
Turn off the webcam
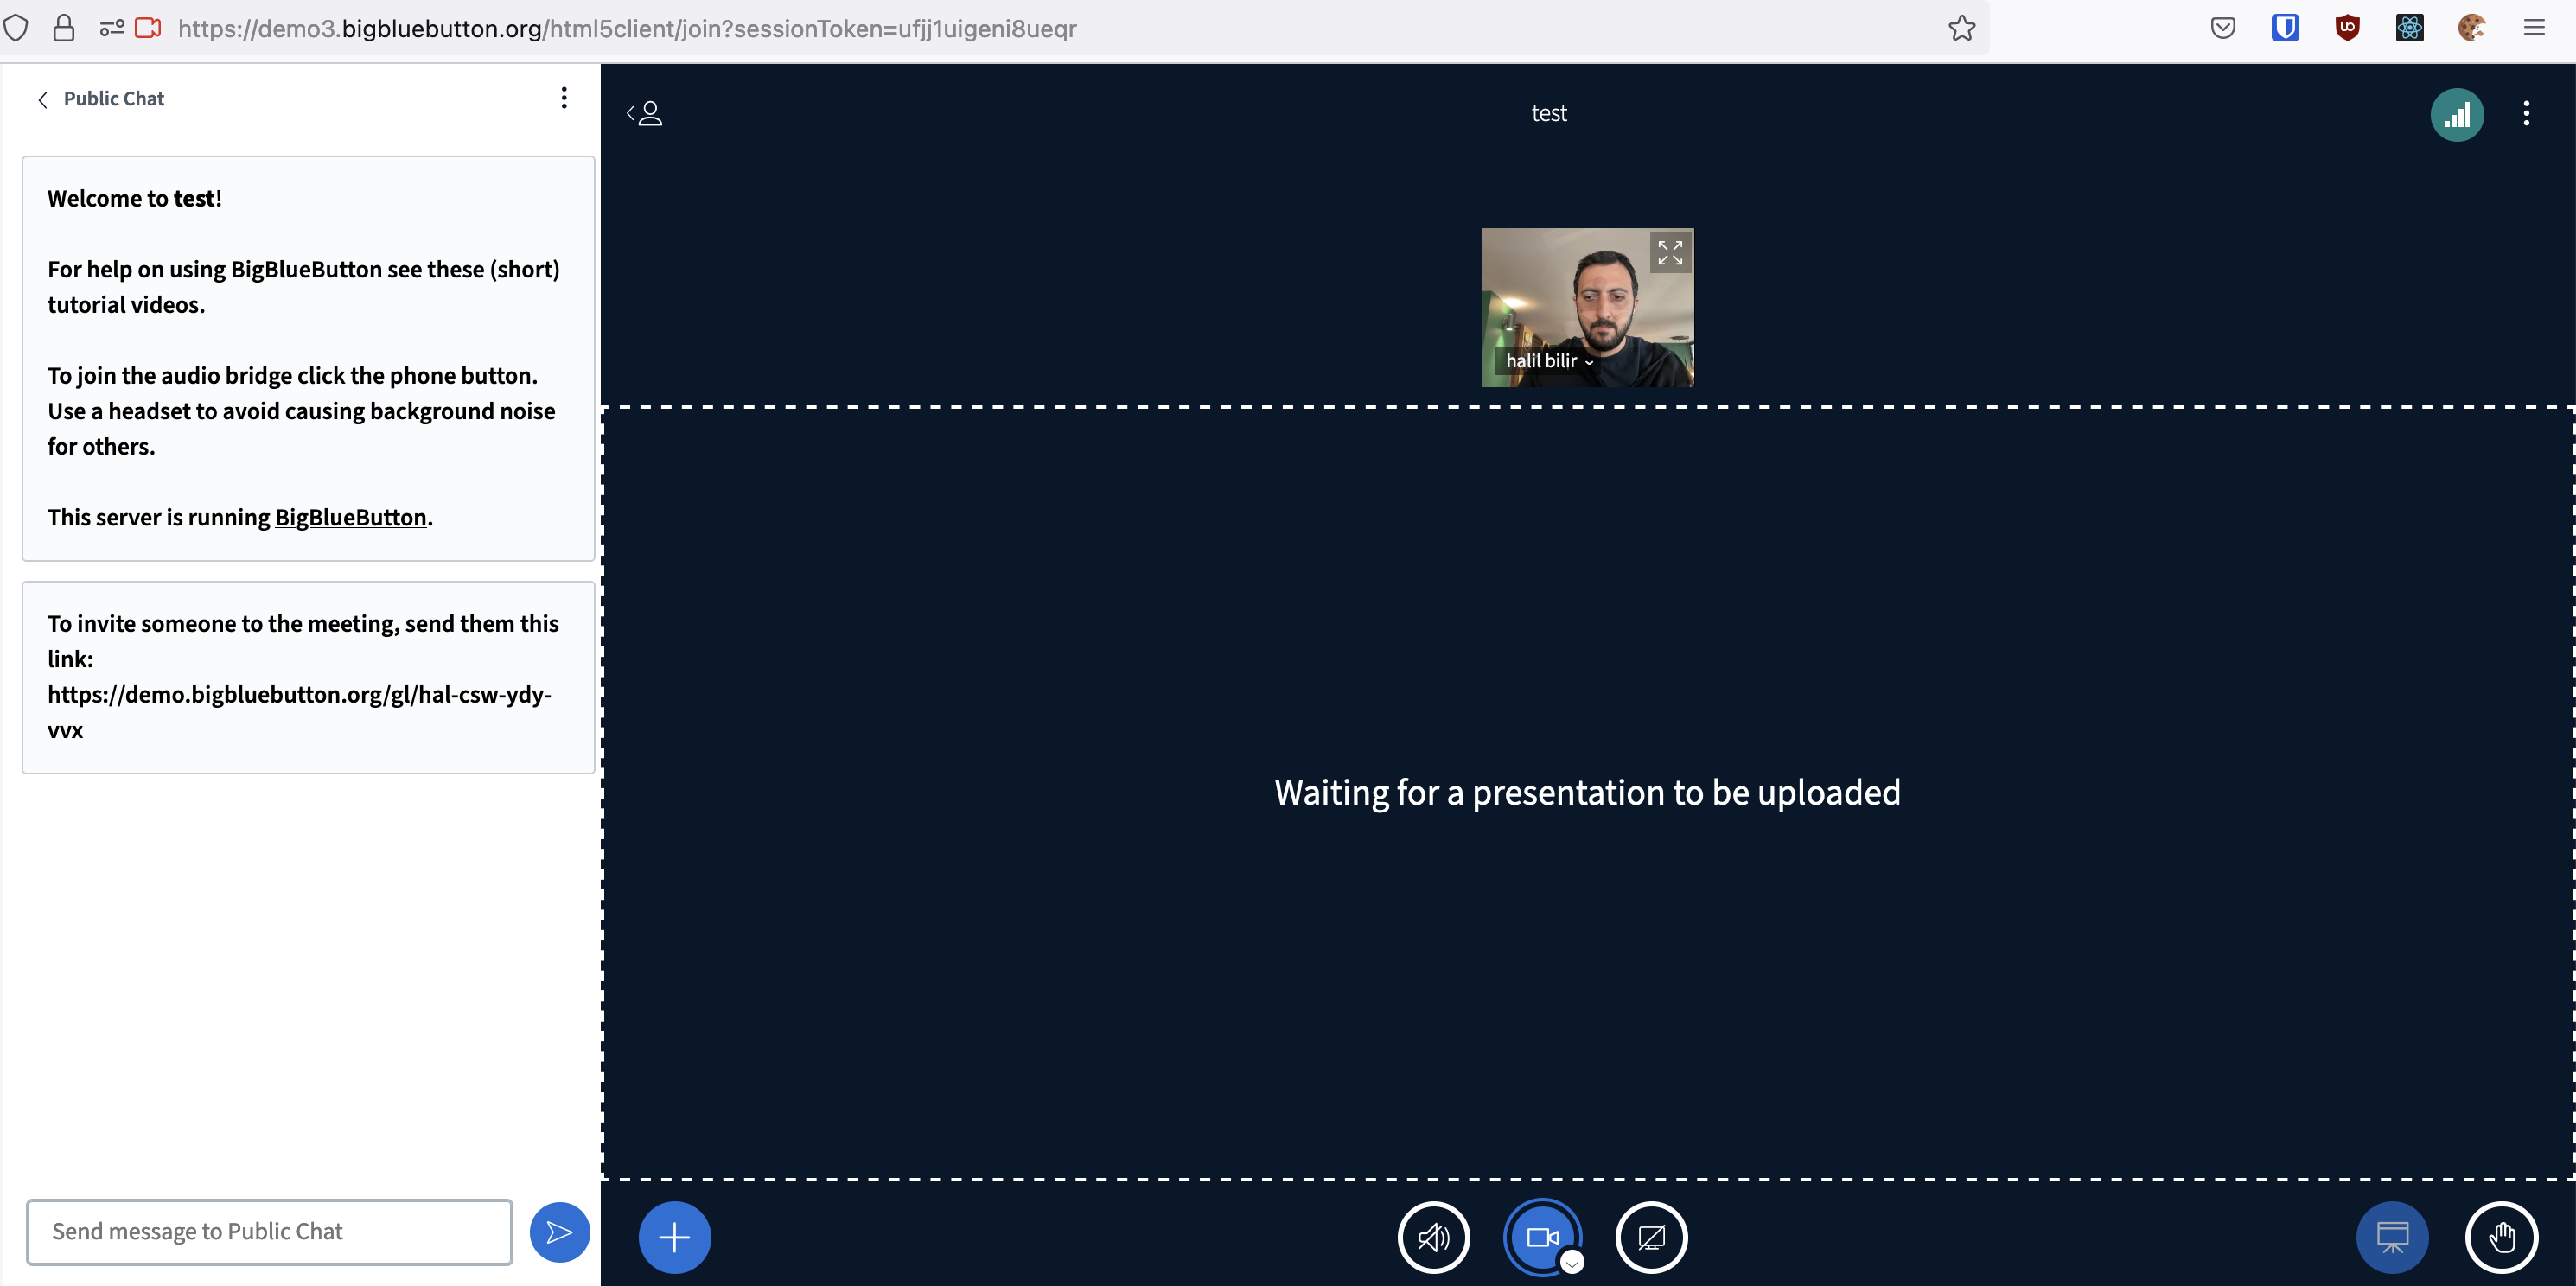pyautogui.click(x=1542, y=1237)
